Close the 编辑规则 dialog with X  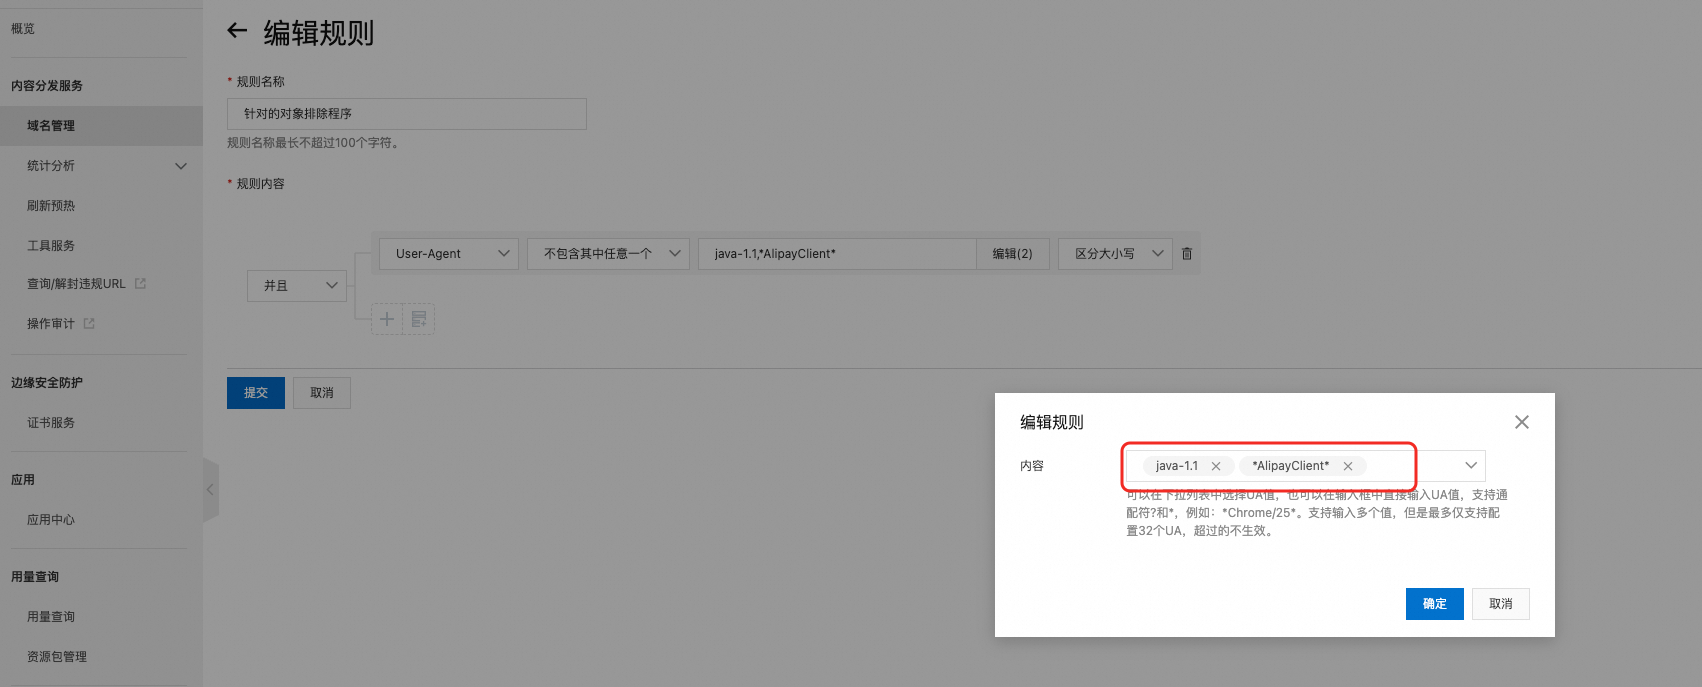coord(1522,422)
